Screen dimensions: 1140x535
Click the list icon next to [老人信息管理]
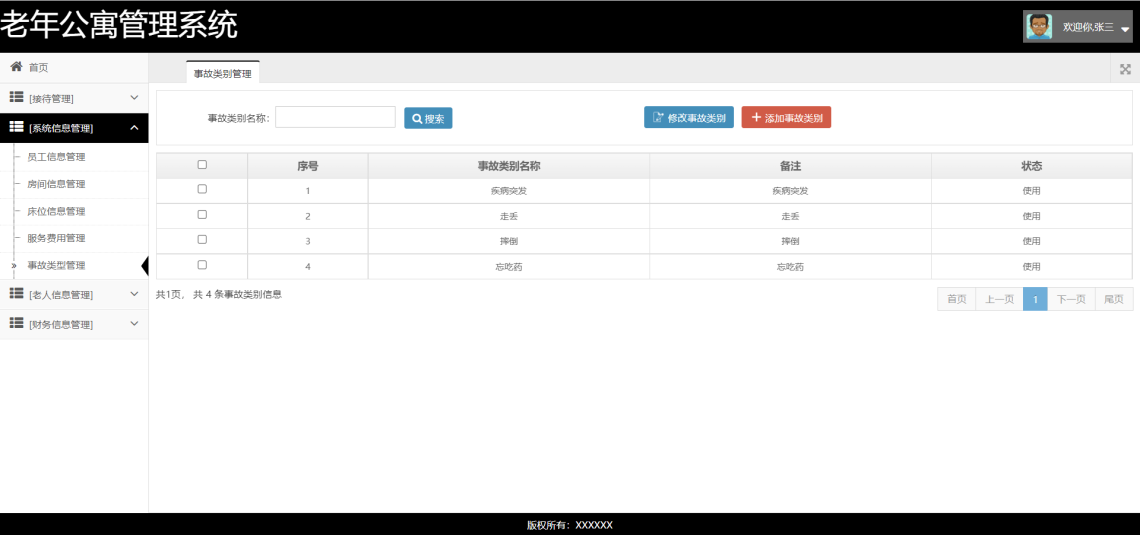[x=16, y=294]
